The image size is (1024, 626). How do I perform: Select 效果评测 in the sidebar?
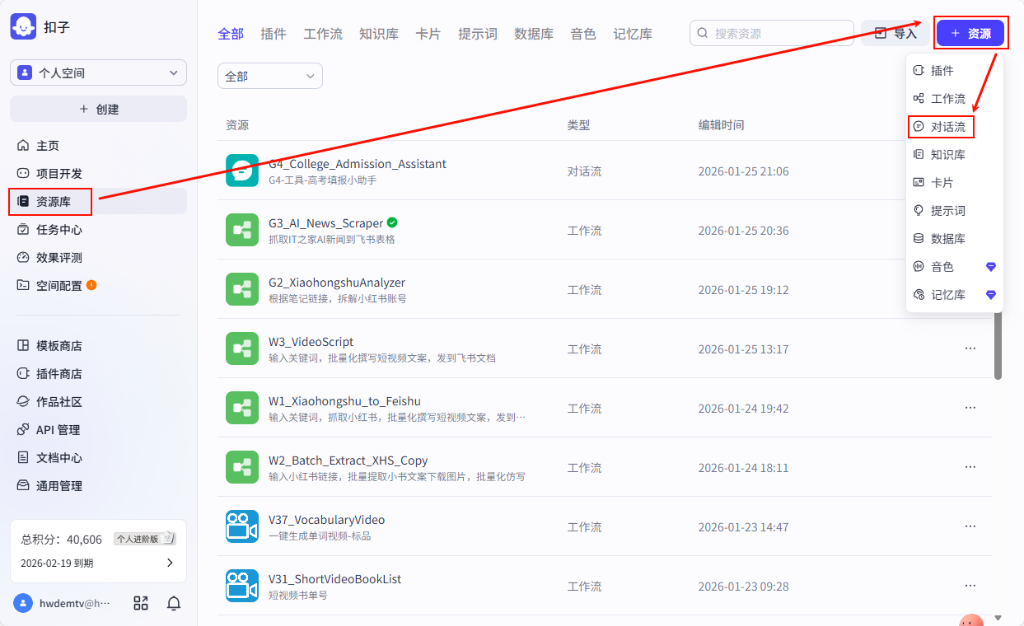pyautogui.click(x=56, y=257)
